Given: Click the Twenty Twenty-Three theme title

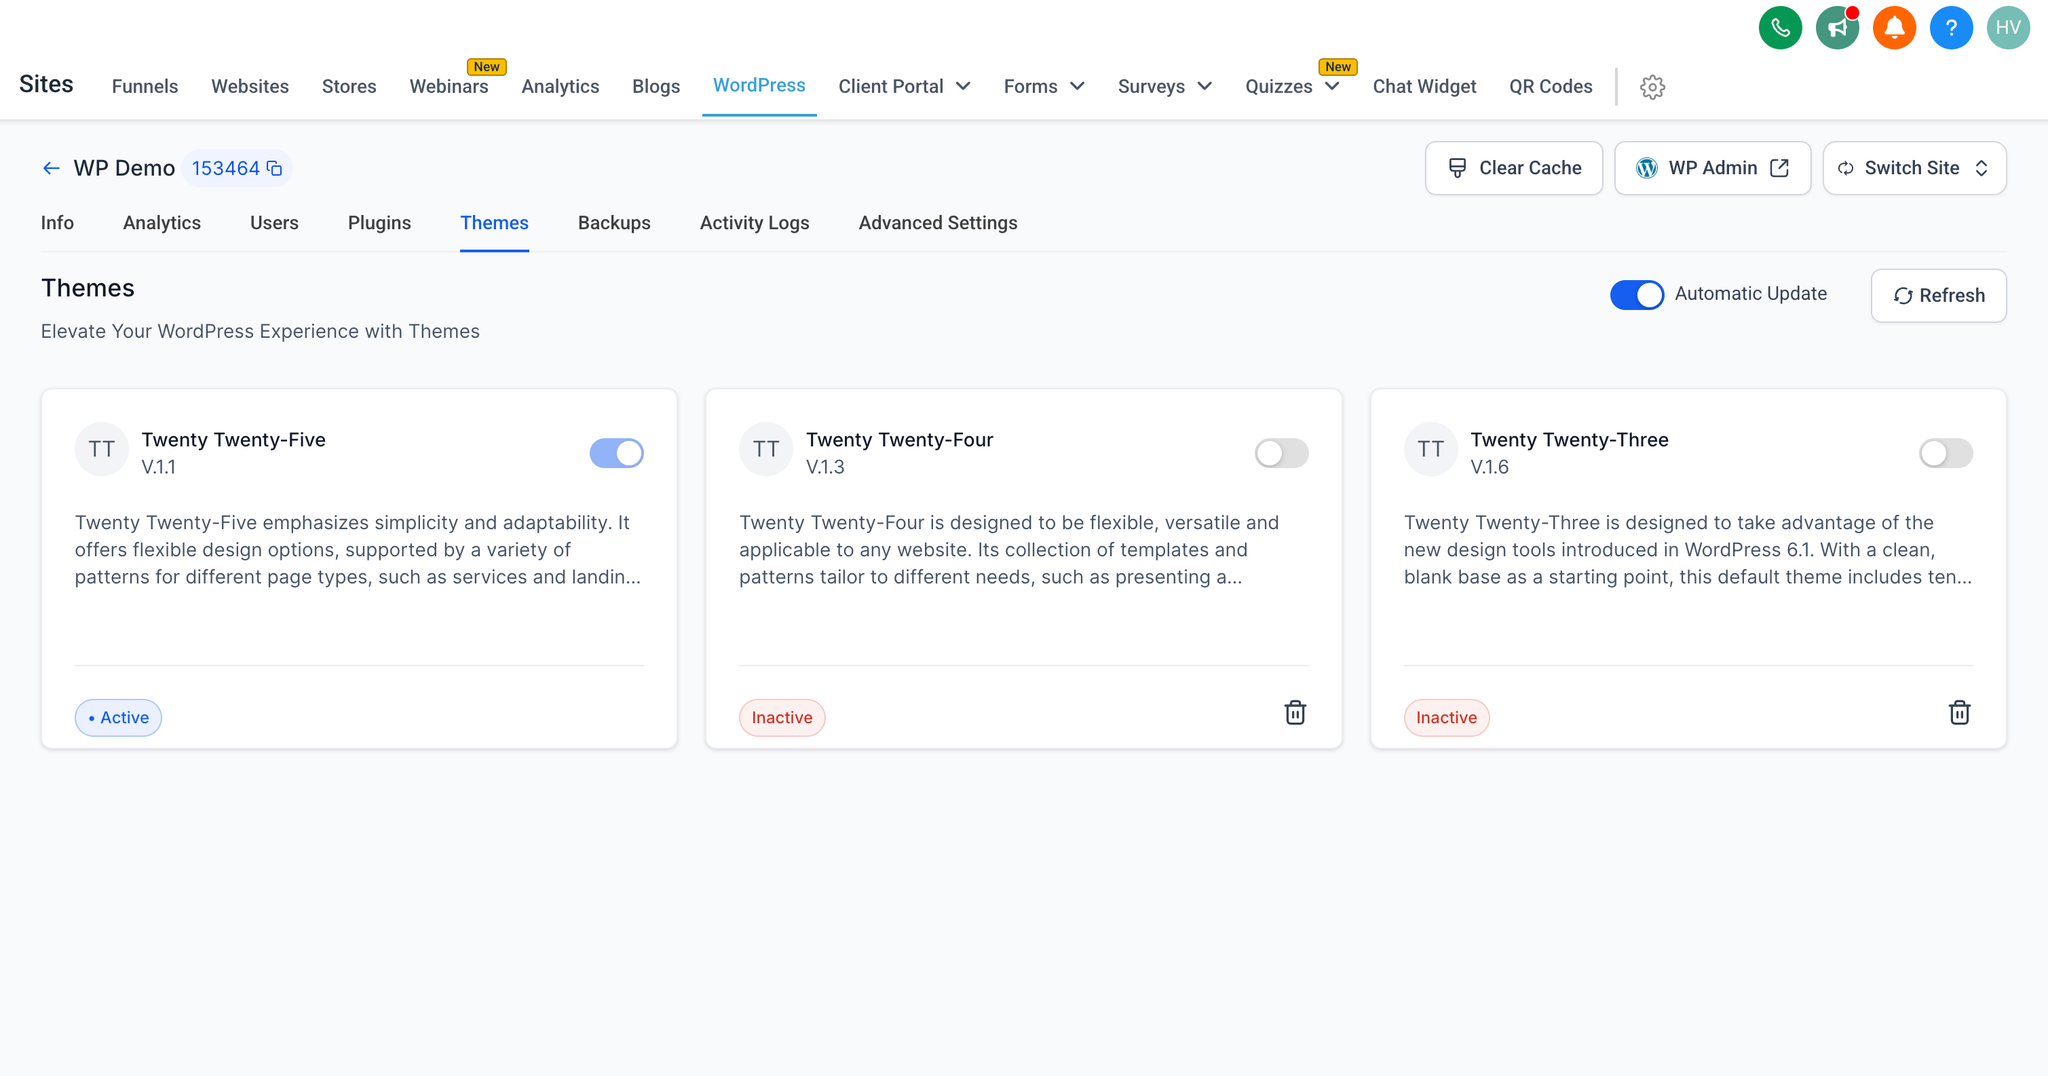Looking at the screenshot, I should (1569, 440).
